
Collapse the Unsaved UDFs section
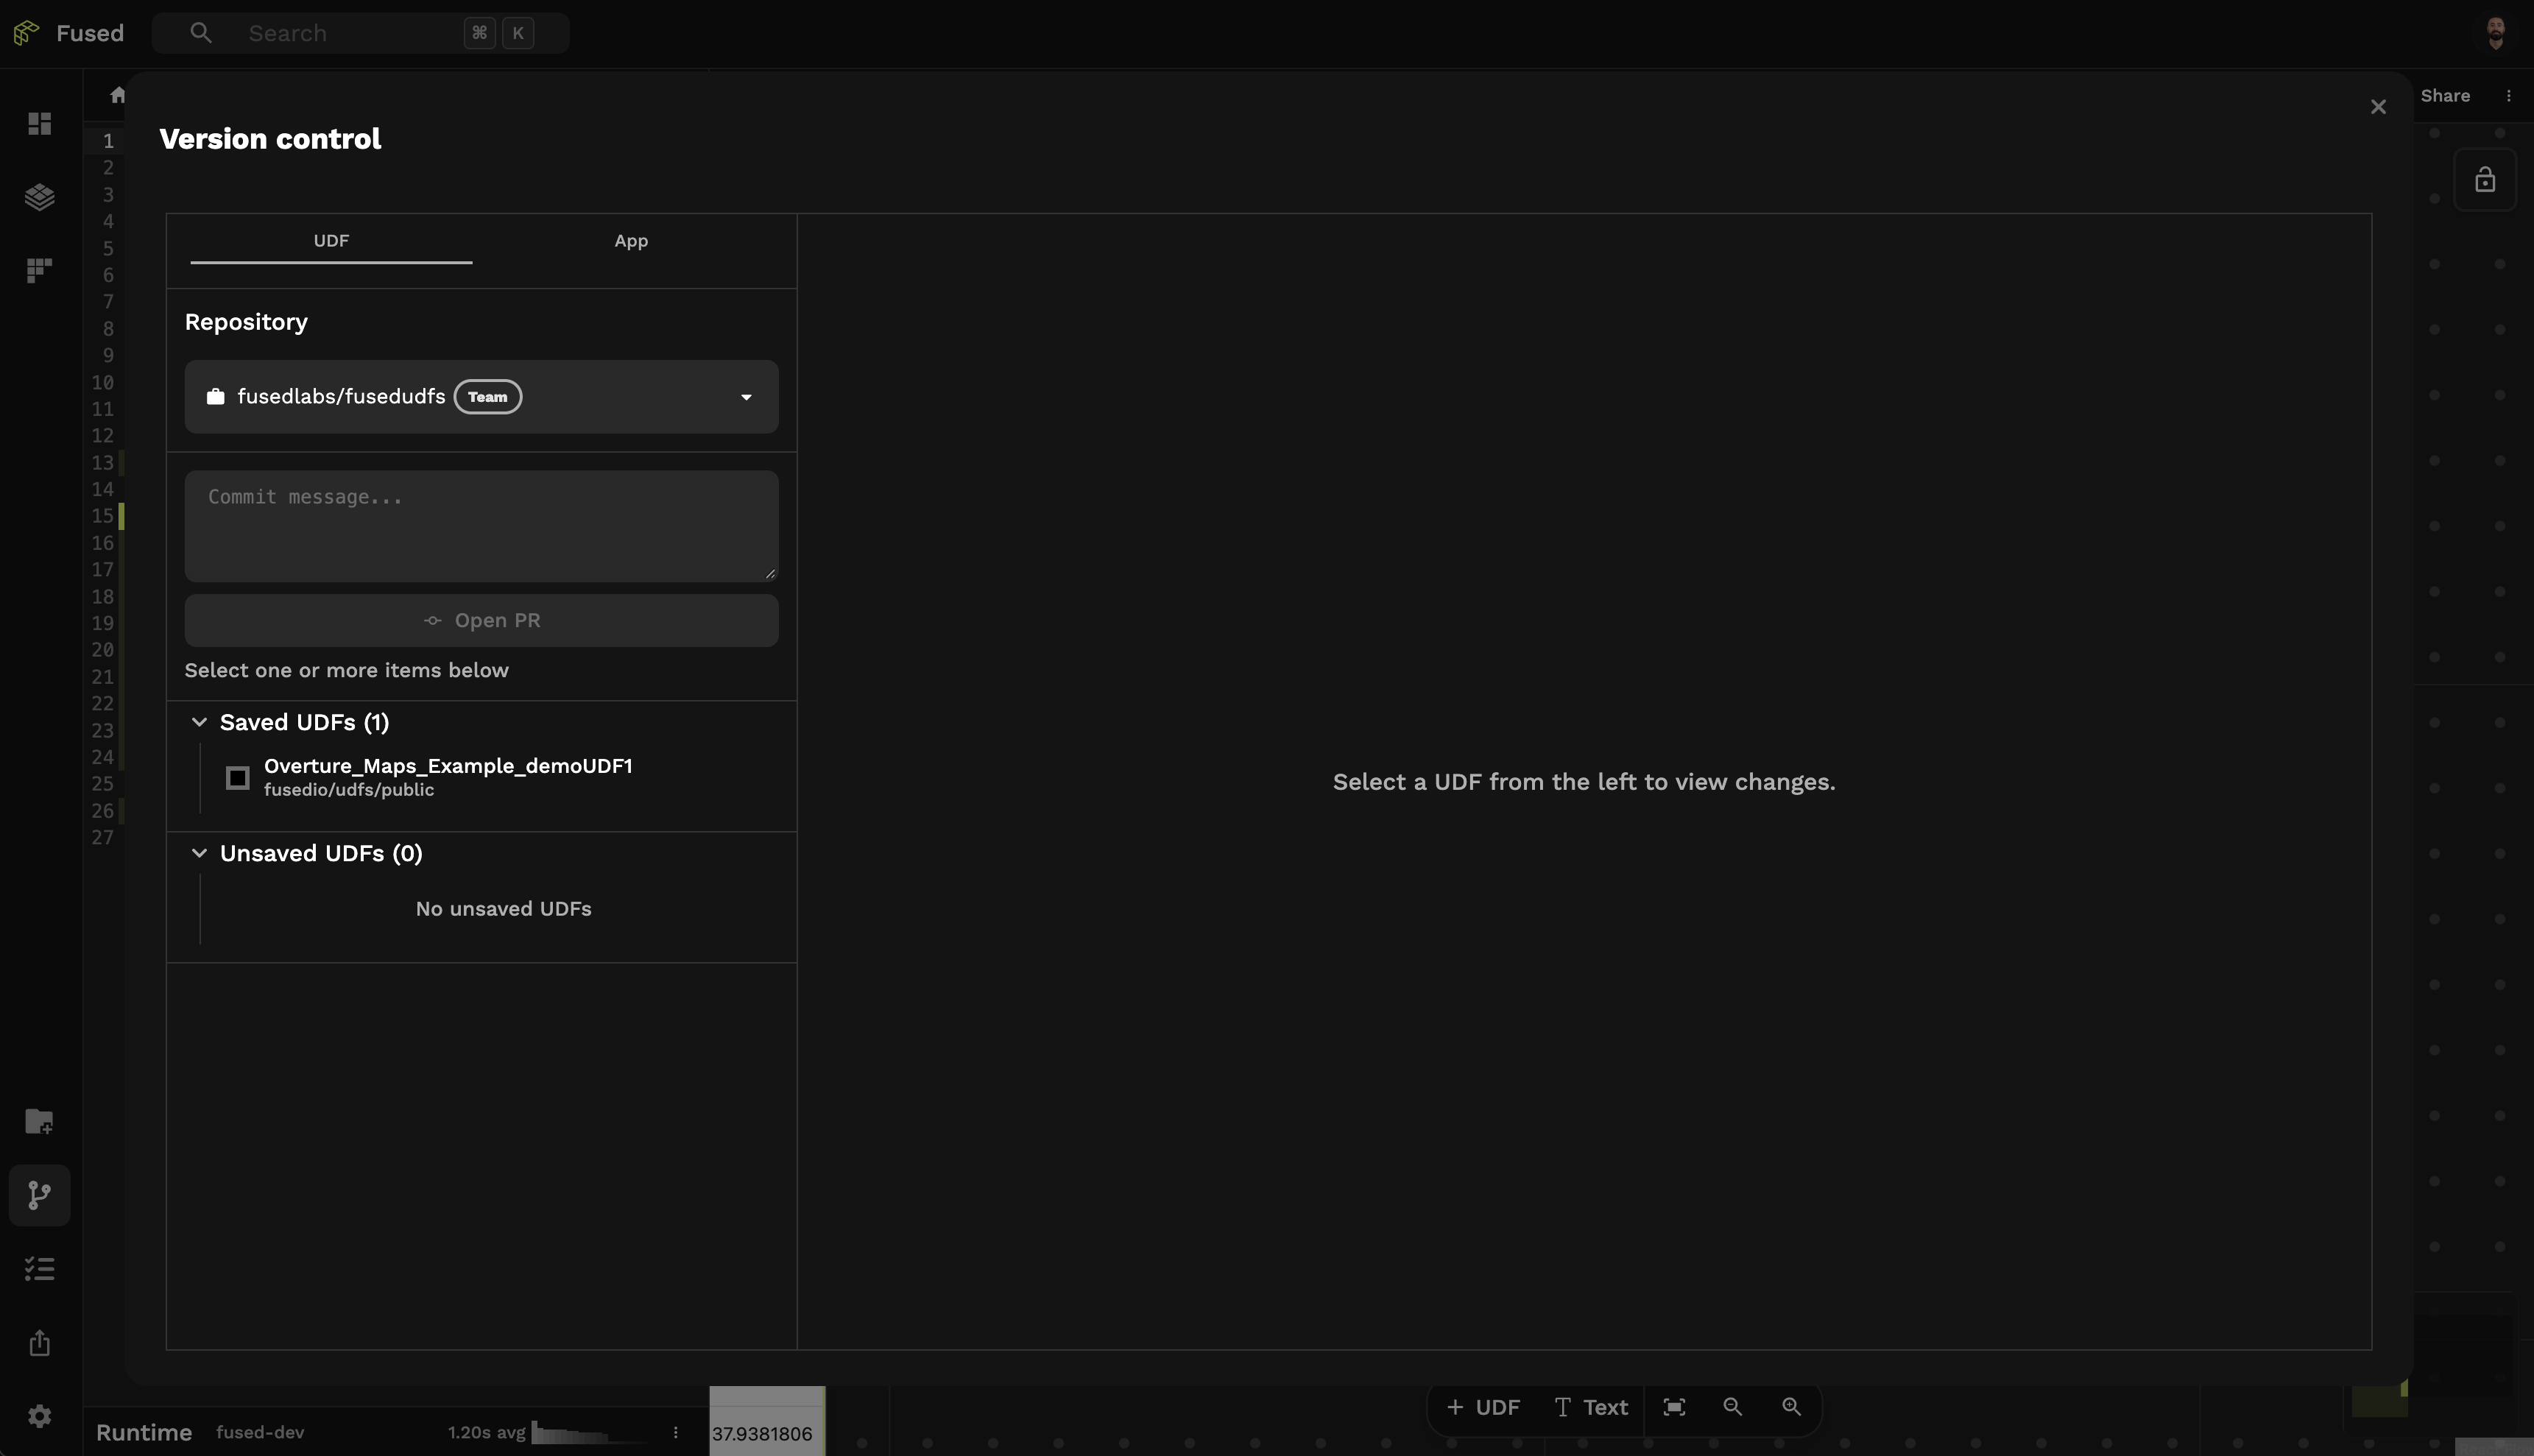199,853
